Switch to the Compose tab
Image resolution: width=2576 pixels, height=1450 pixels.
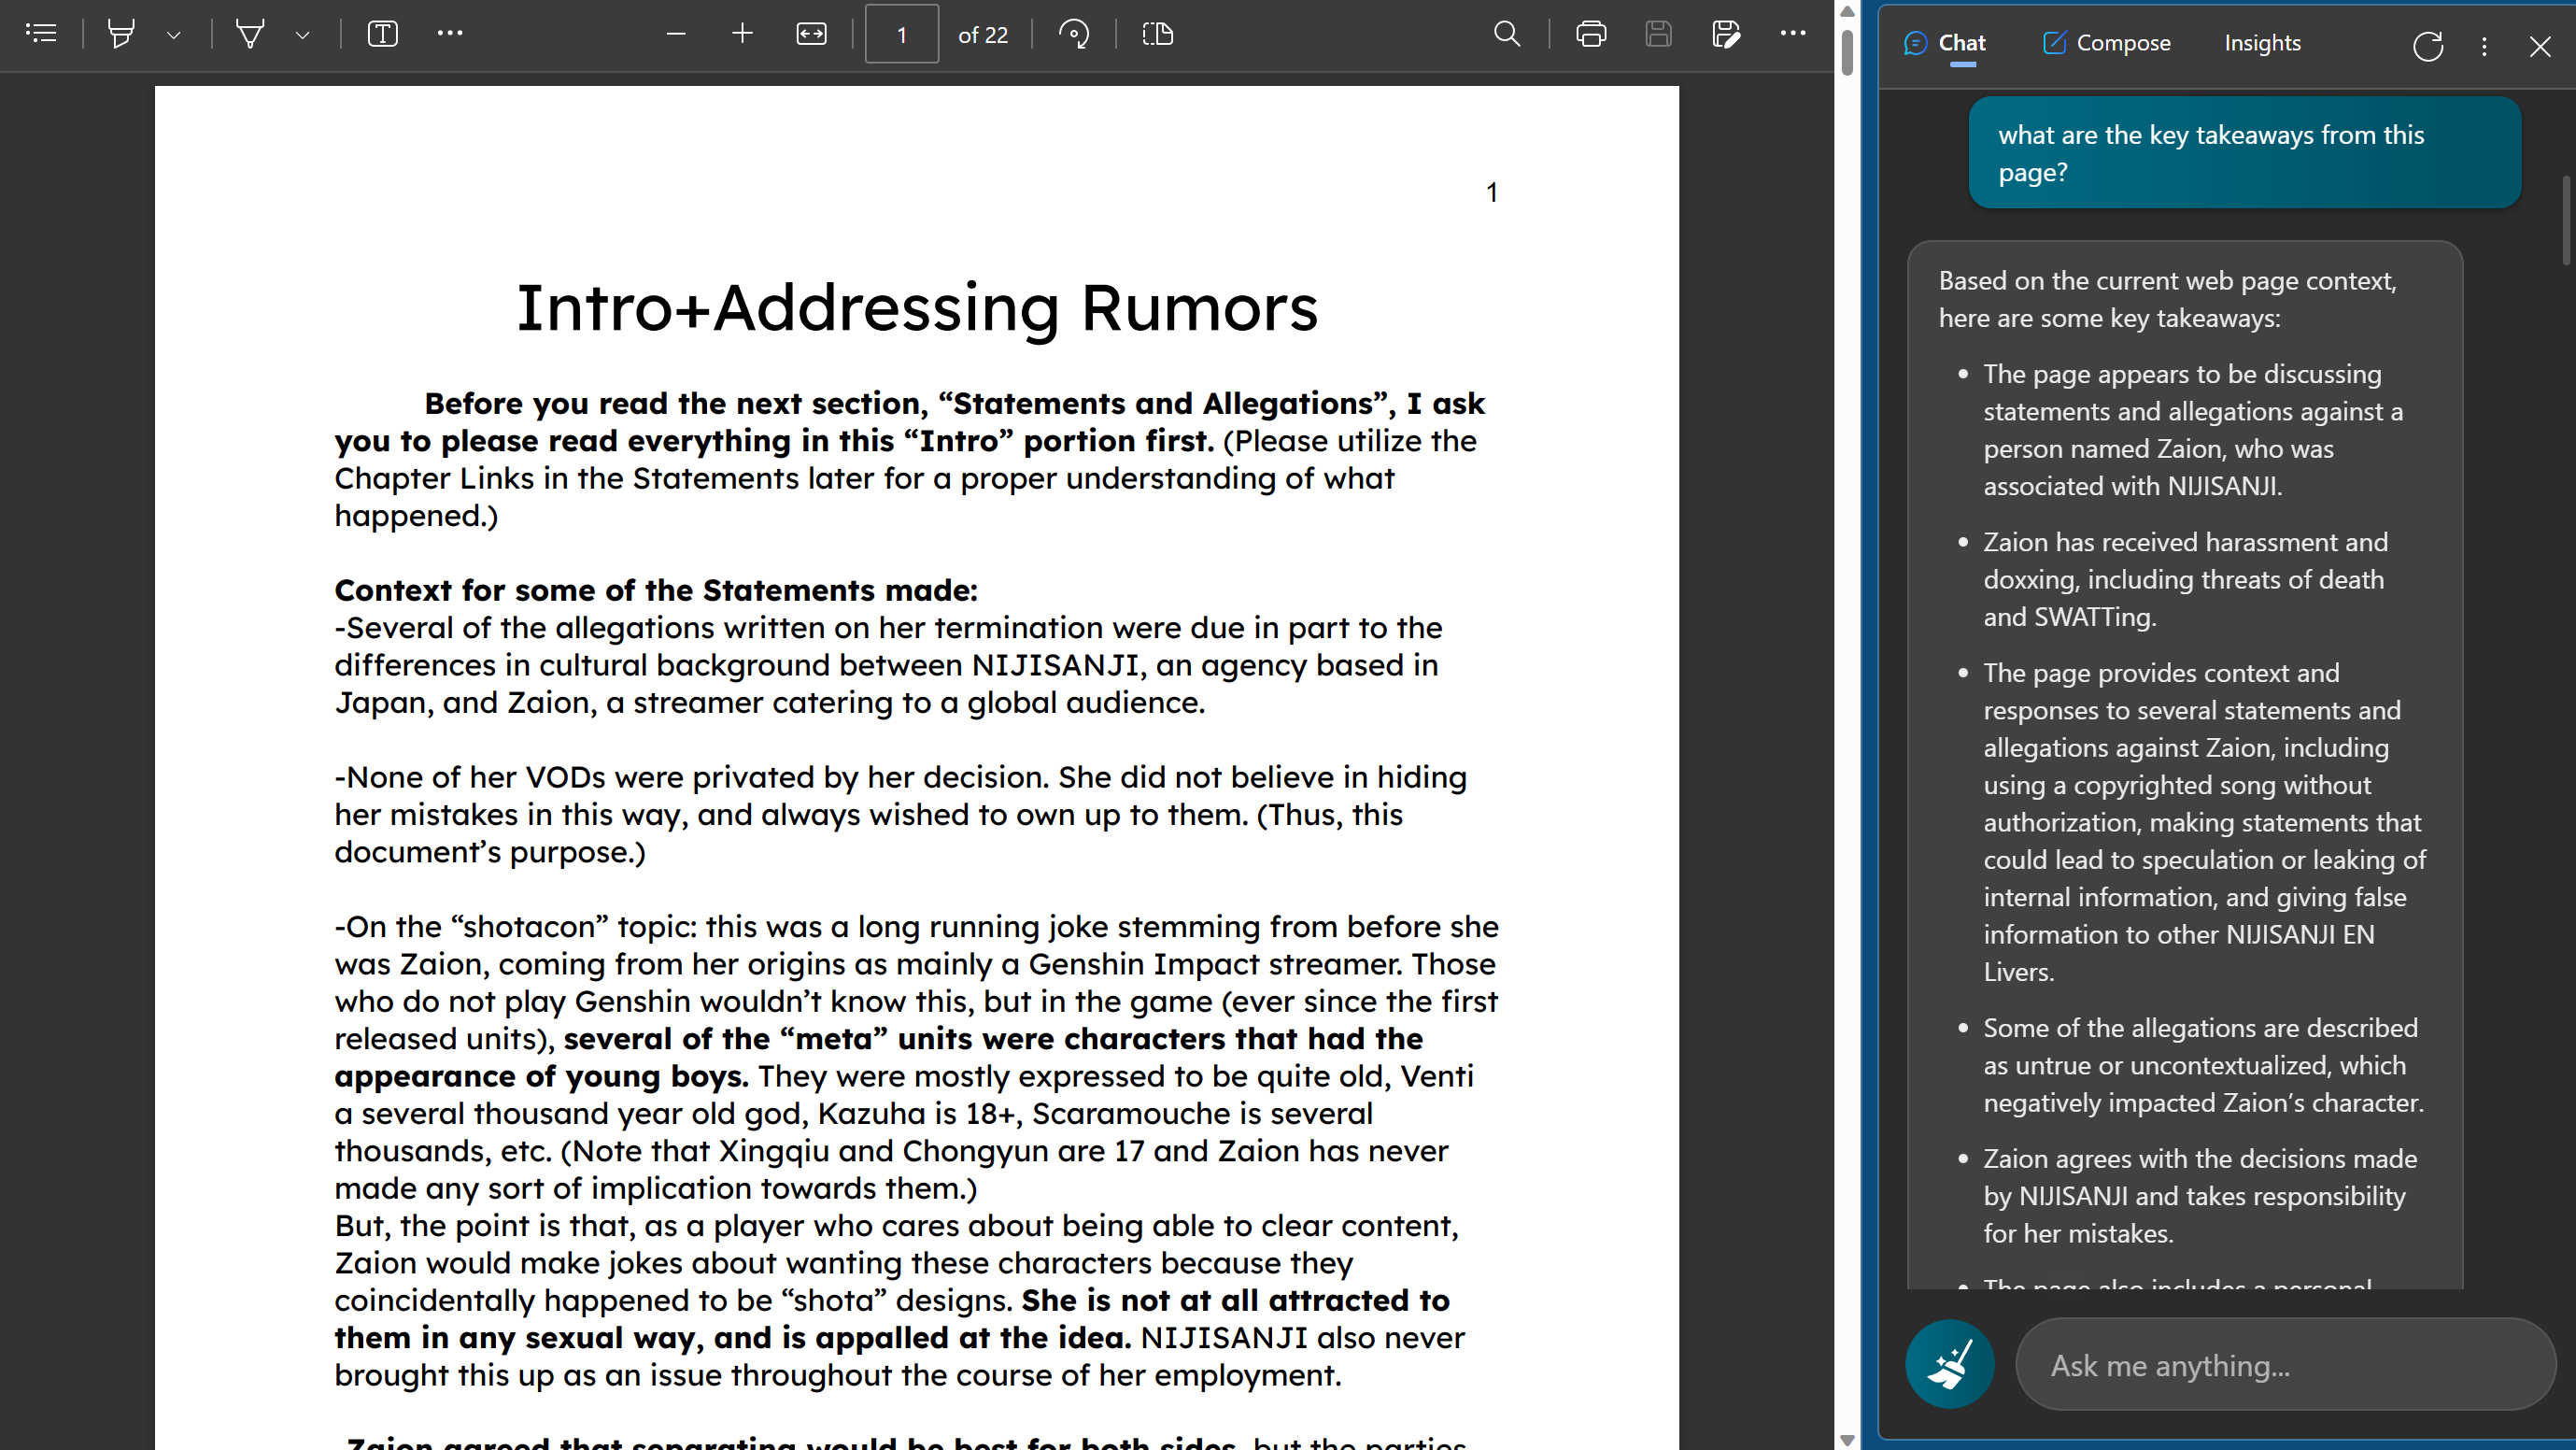(2106, 43)
